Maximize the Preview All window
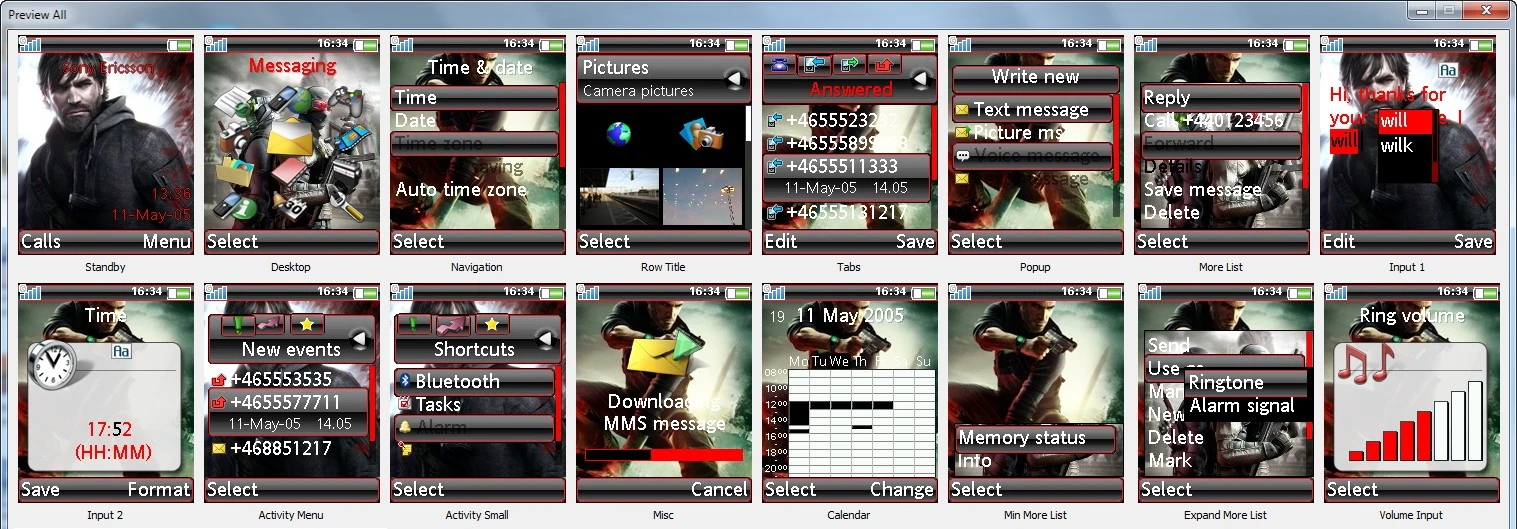The image size is (1517, 529). [1448, 10]
